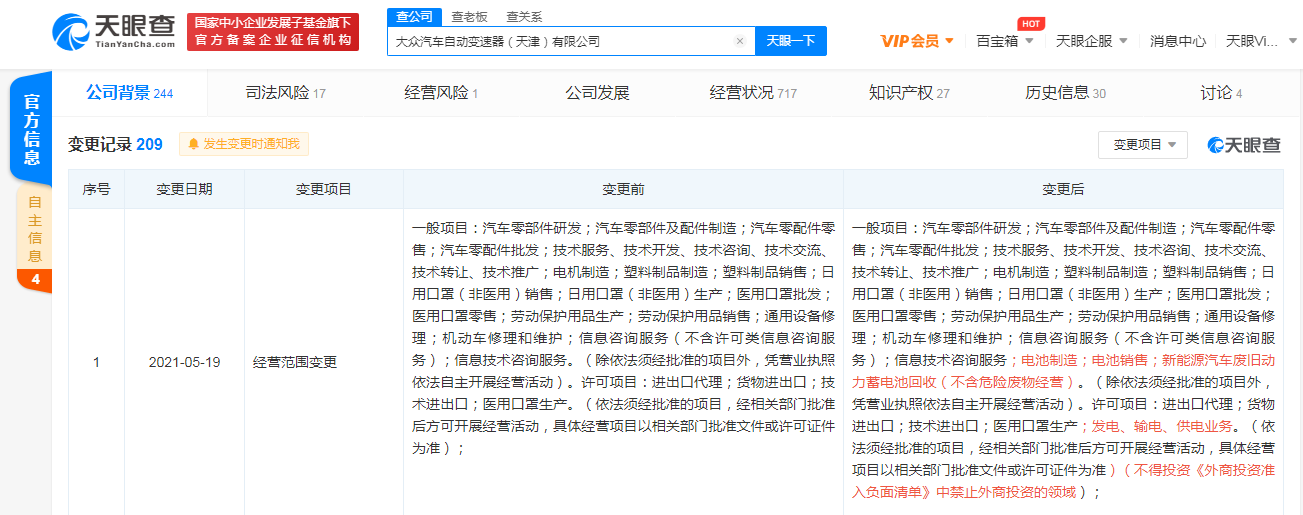Open the 历史信息 tab
This screenshot has width=1303, height=515.
1065,93
